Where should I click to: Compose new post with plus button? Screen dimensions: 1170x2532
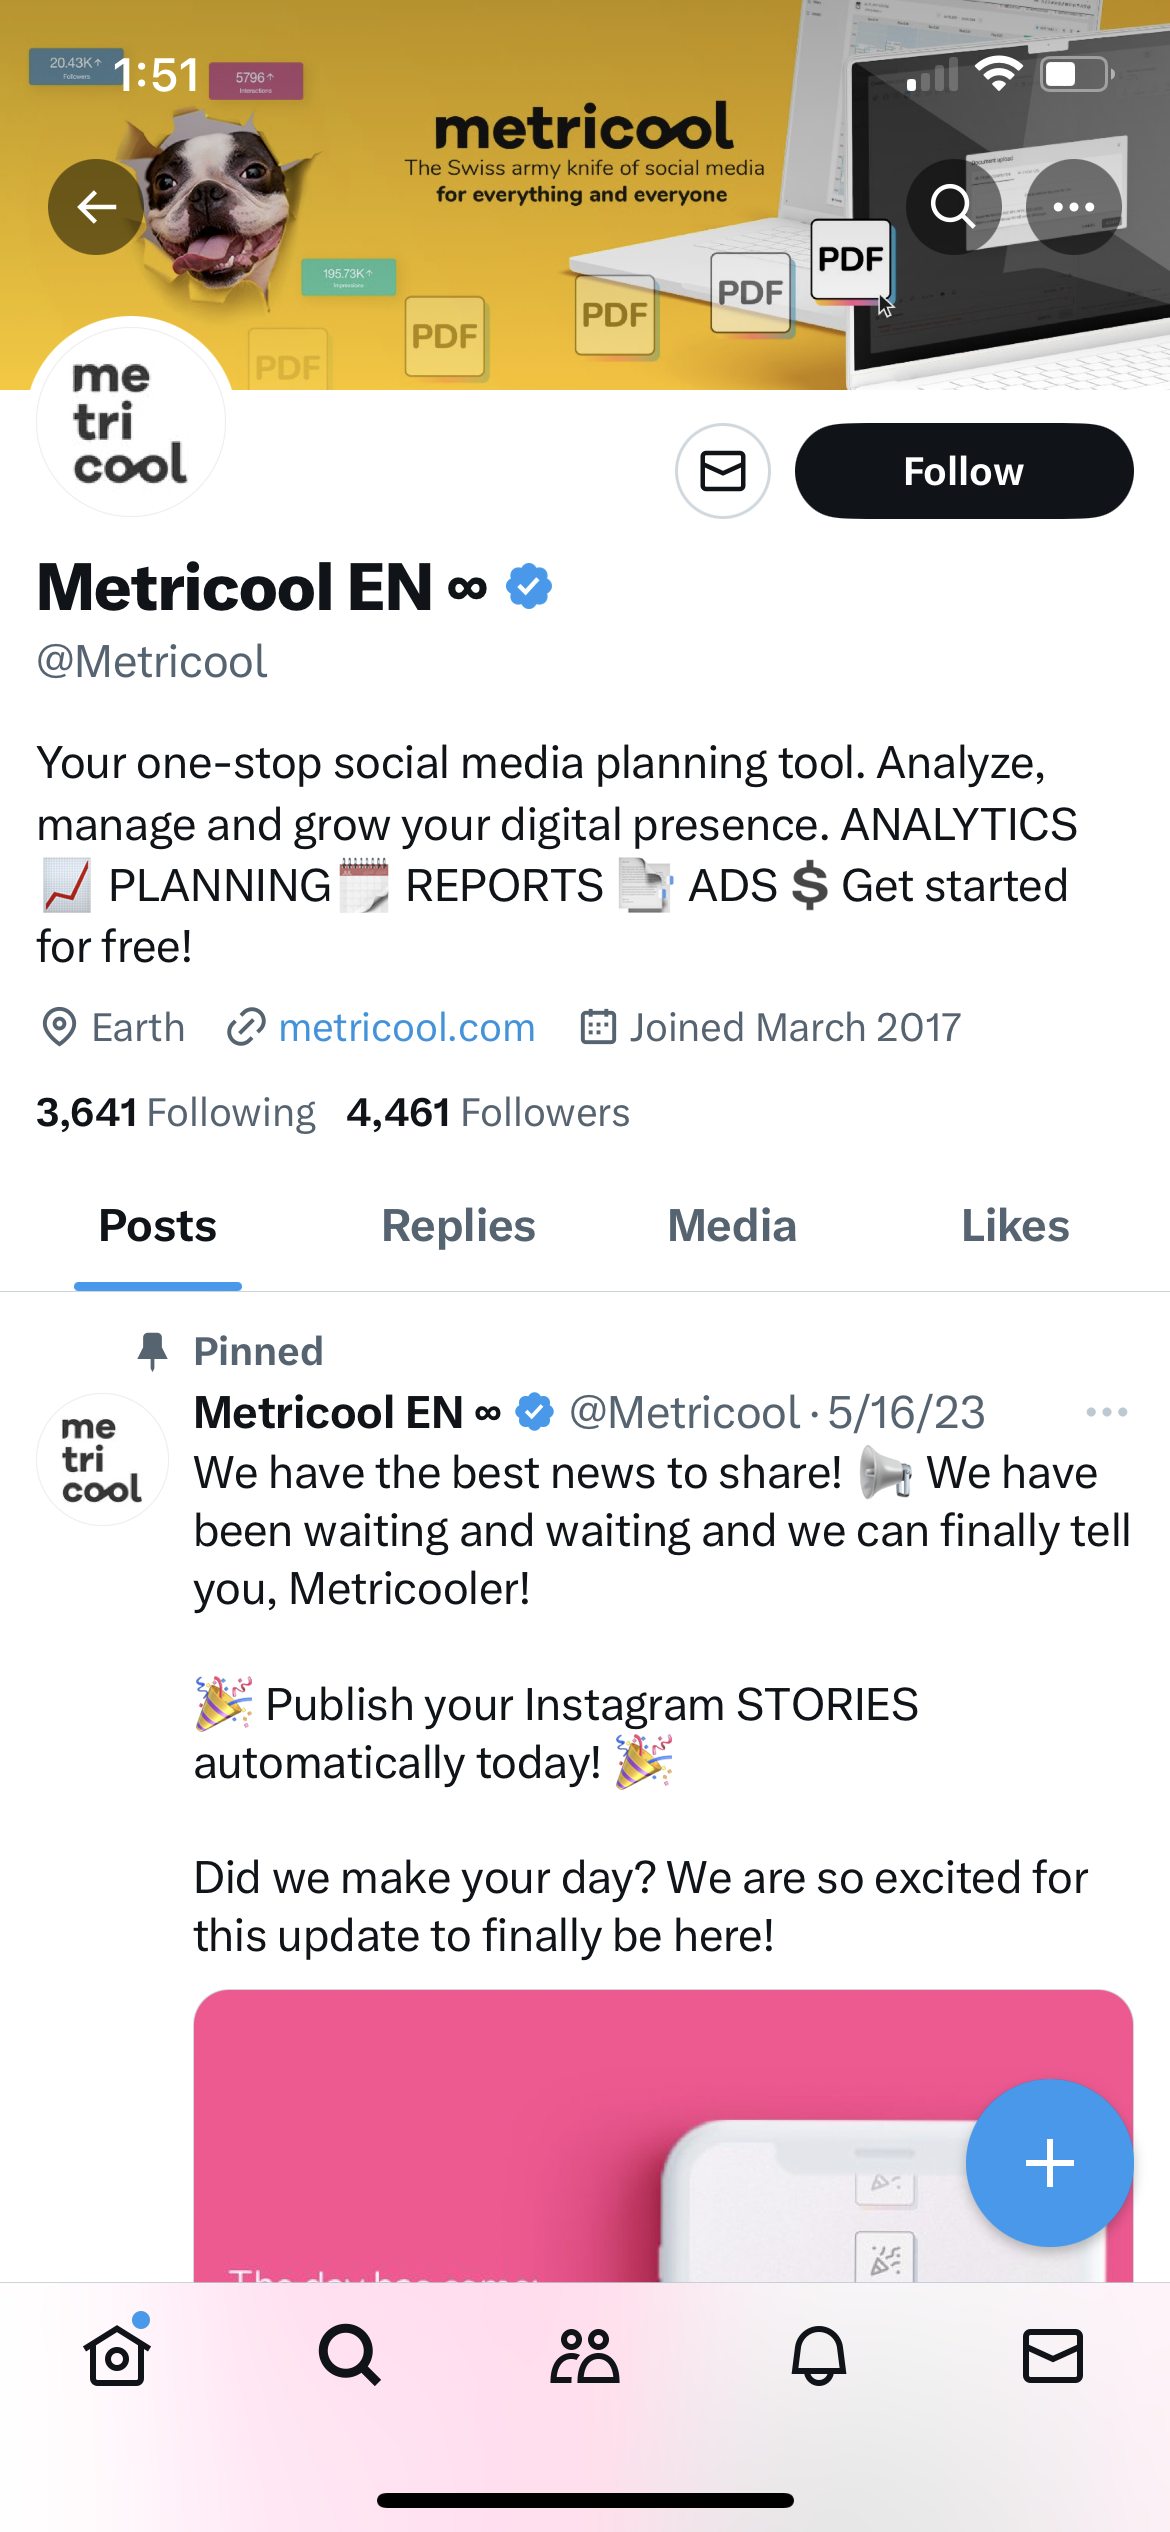[1049, 2163]
